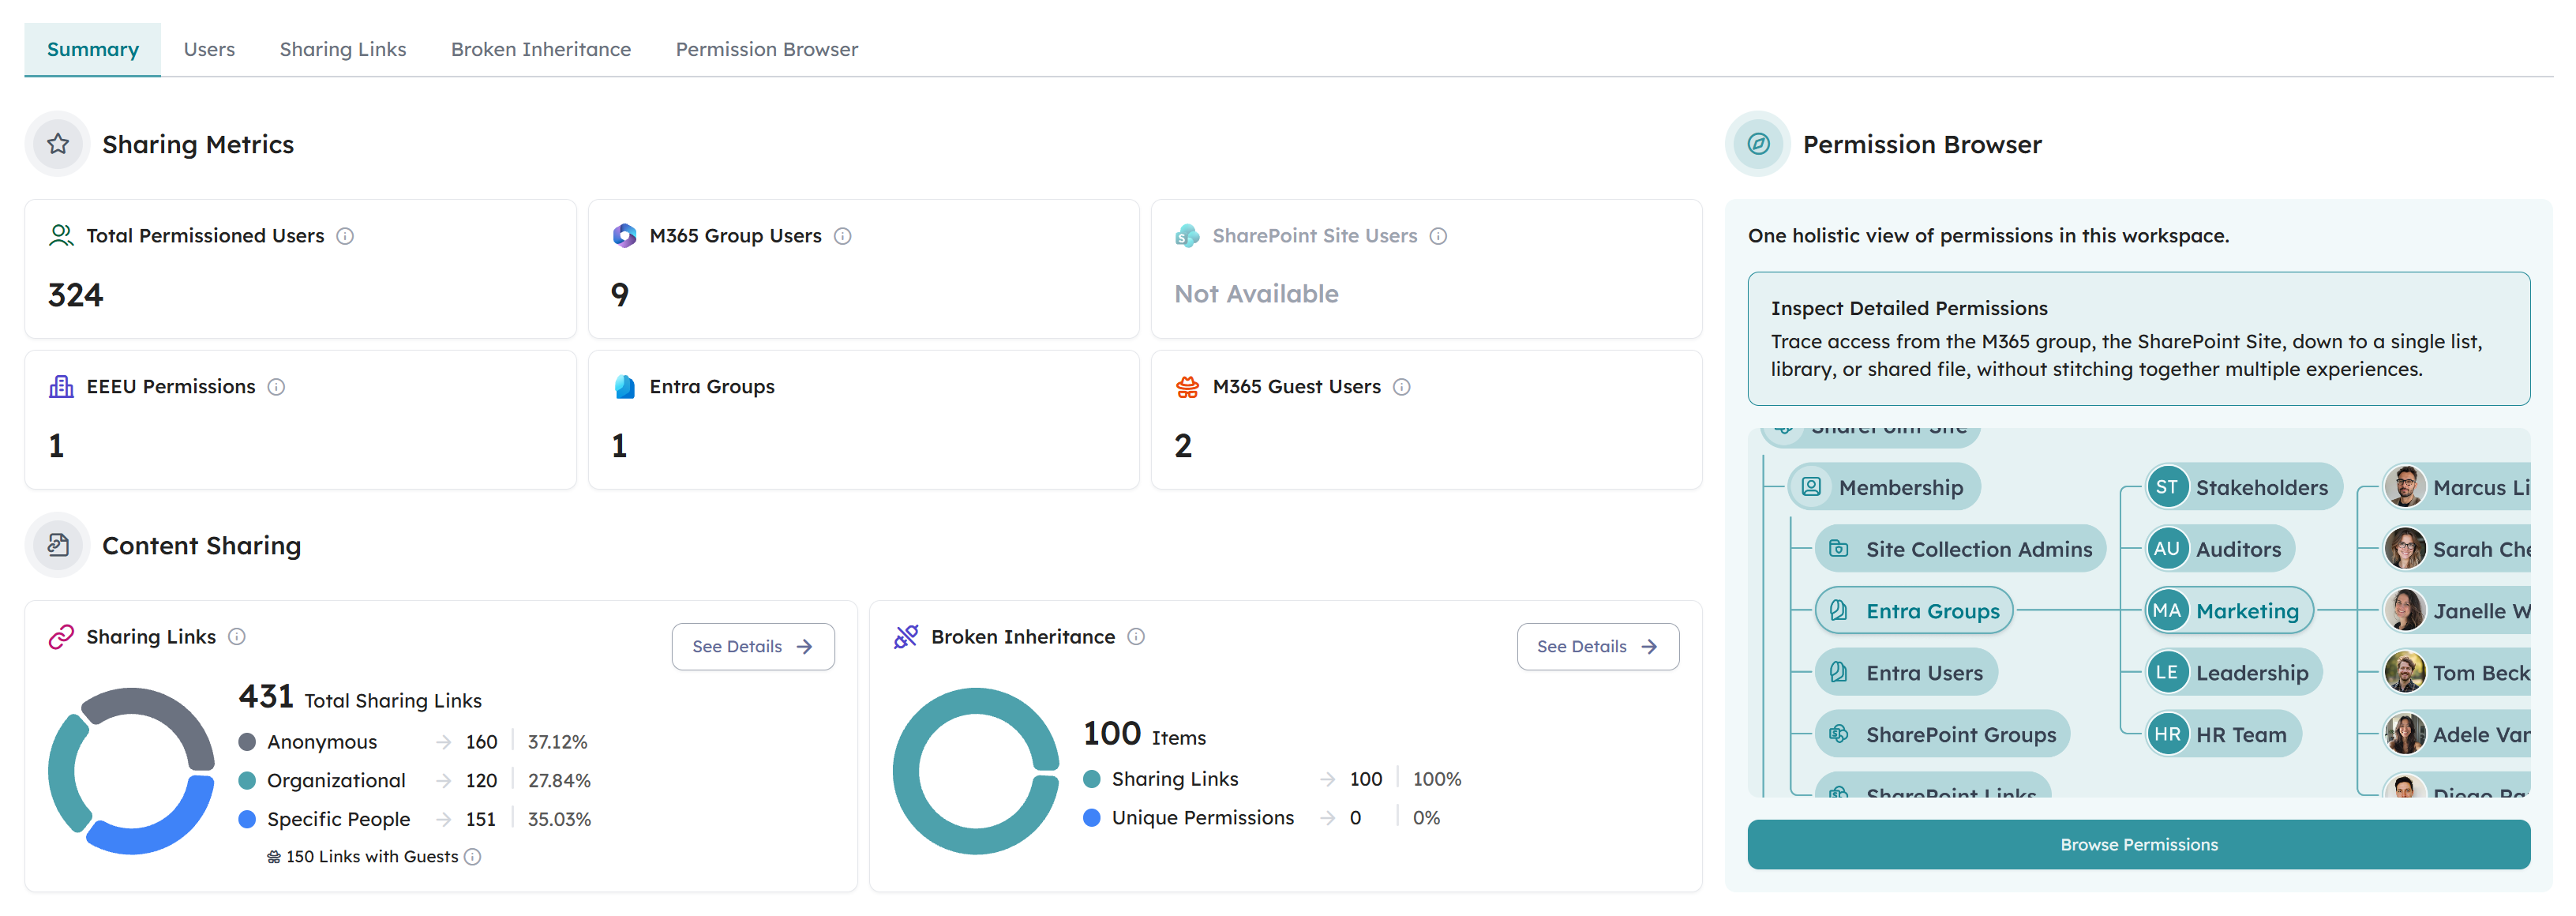Click the Broken Inheritance unlink icon
The image size is (2576, 916).
906,637
